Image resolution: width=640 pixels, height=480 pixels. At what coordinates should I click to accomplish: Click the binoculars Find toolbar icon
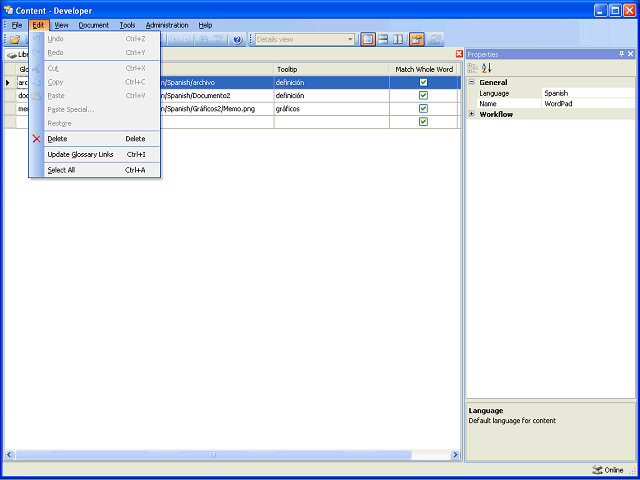tap(204, 40)
